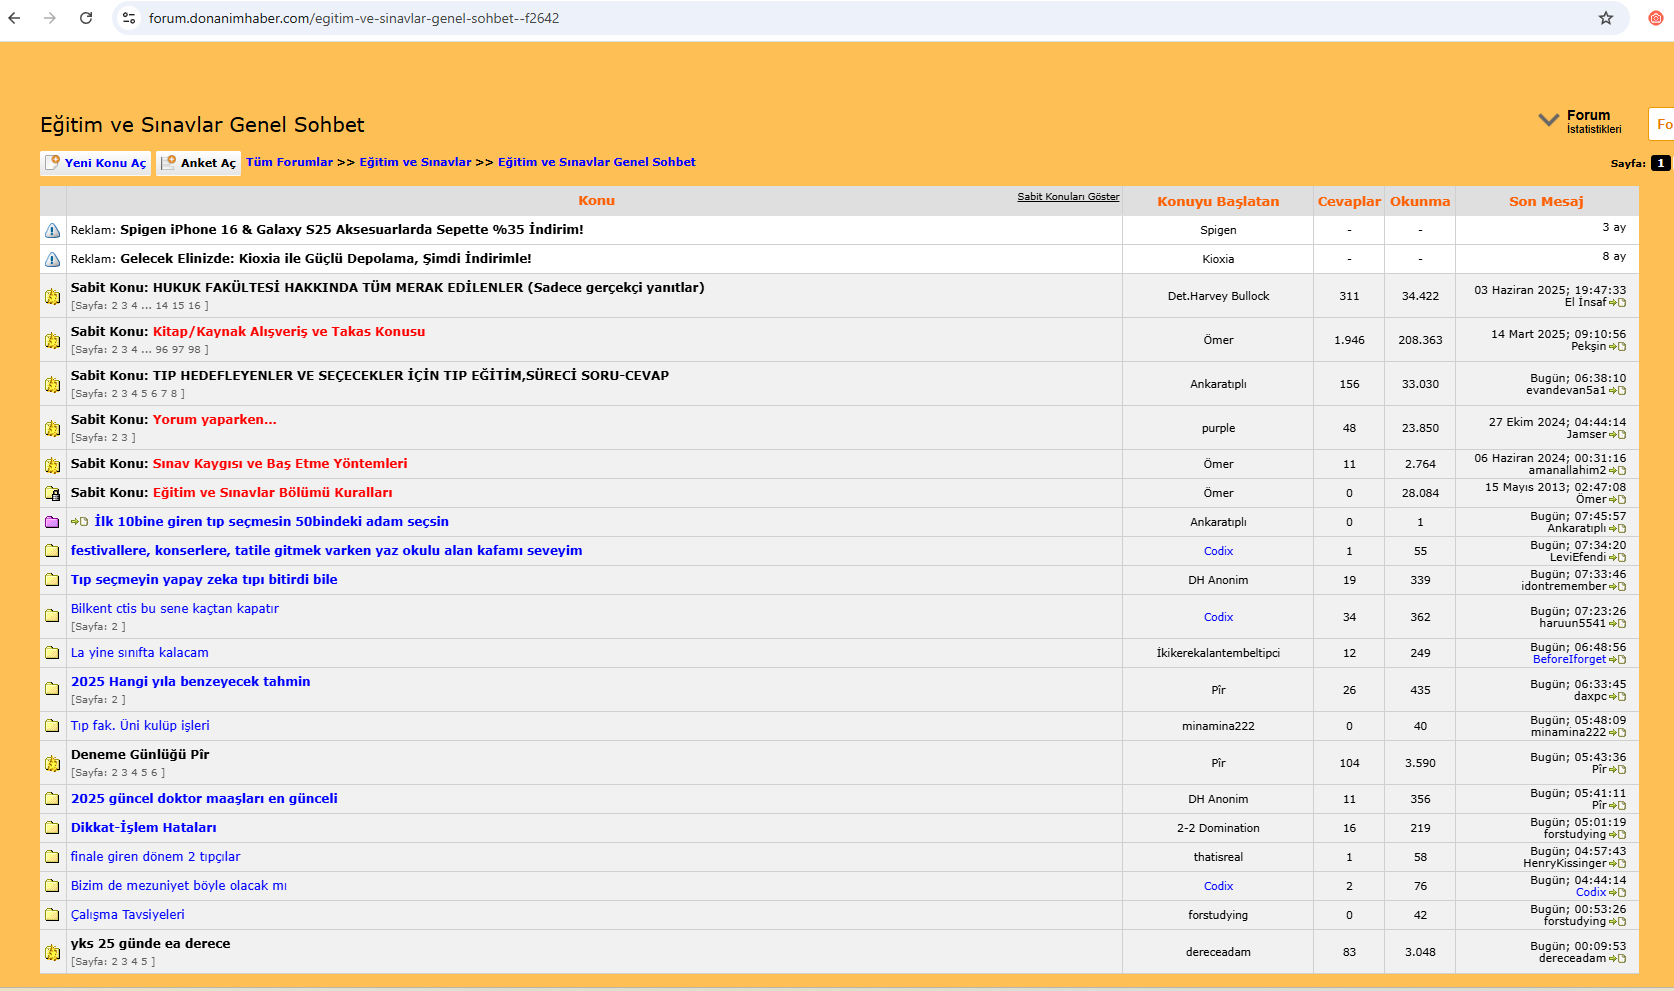Viewport: 1674px width, 991px height.
Task: Open Çalışma Tavsiyeleri topic
Action: pos(128,914)
